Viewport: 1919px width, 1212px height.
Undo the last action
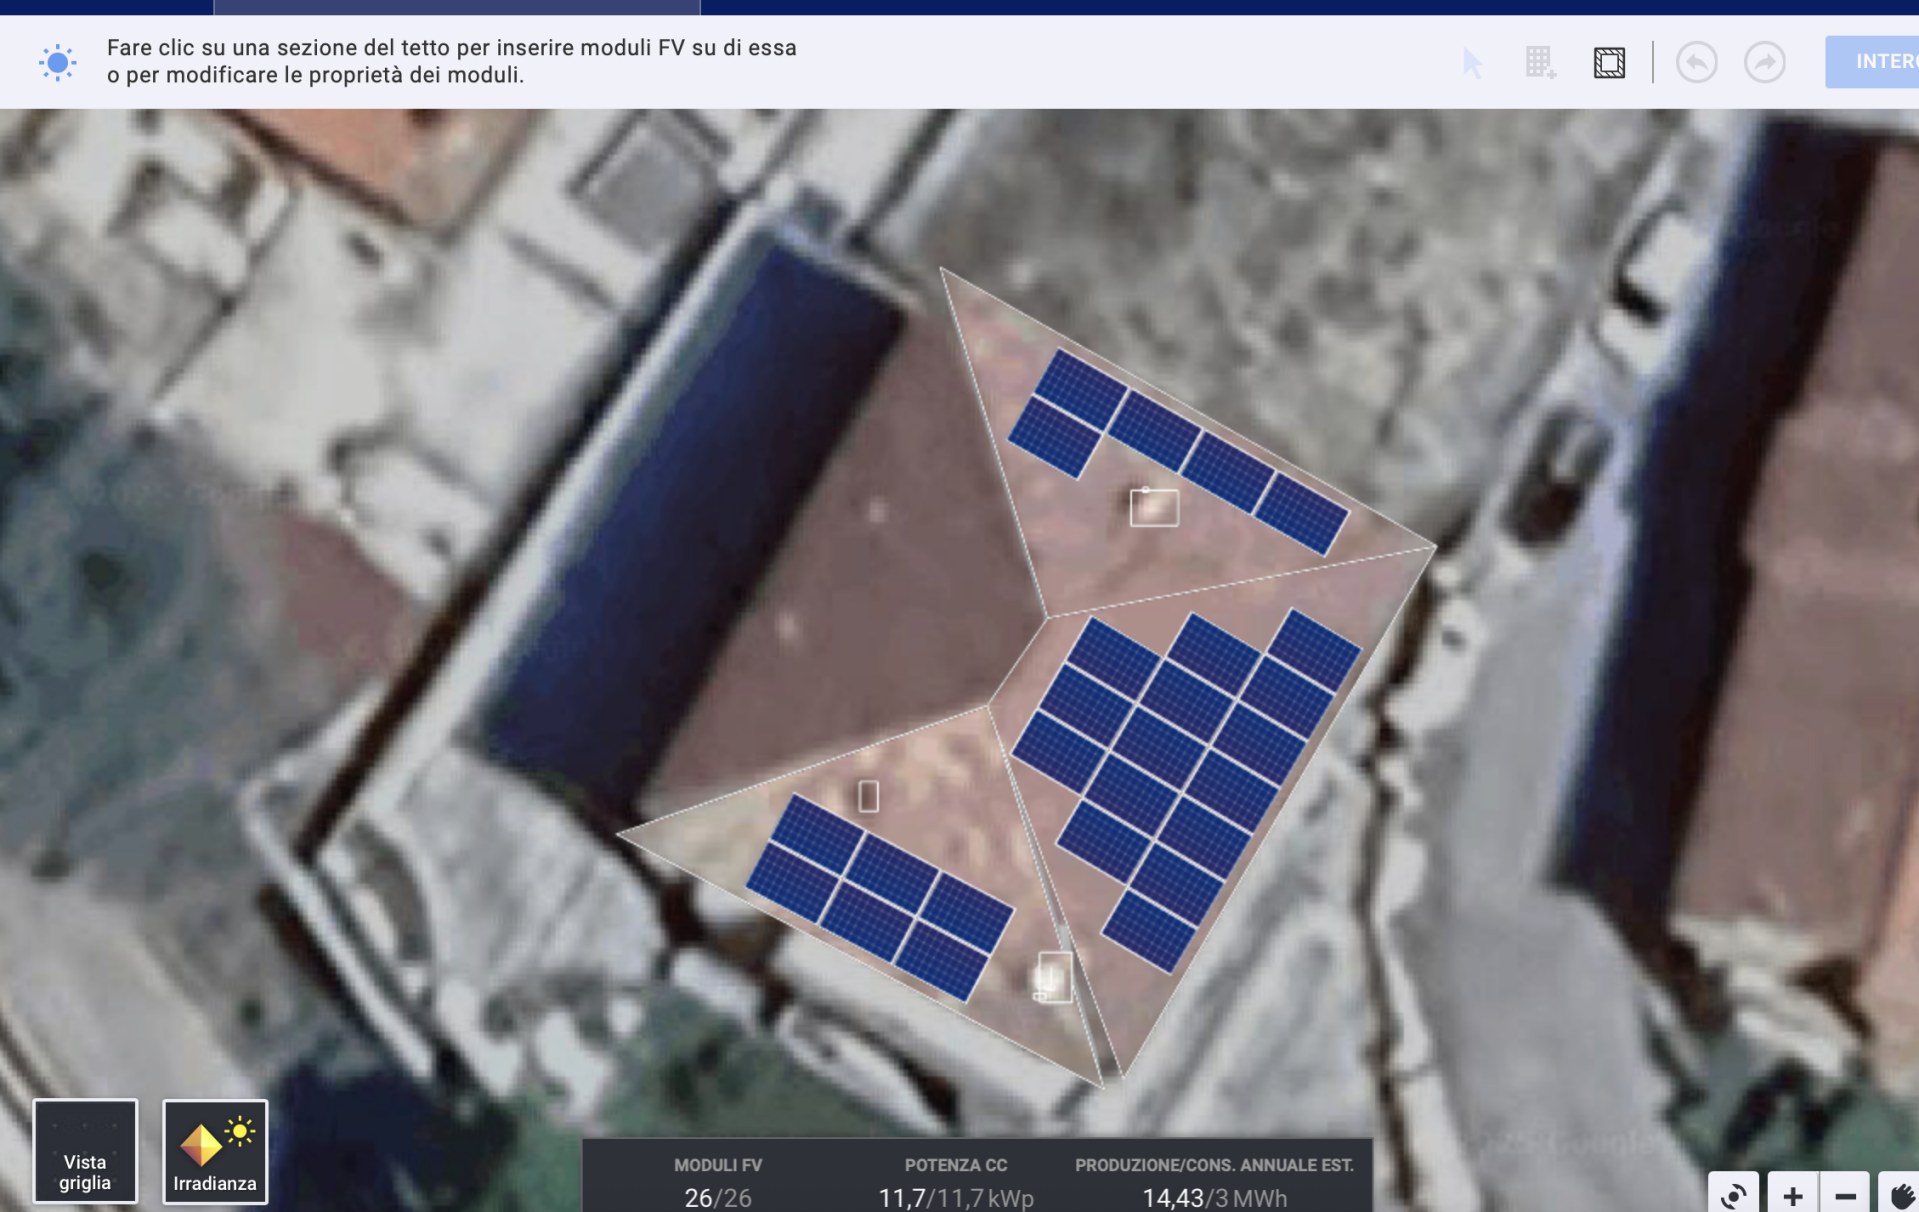pyautogui.click(x=1696, y=63)
